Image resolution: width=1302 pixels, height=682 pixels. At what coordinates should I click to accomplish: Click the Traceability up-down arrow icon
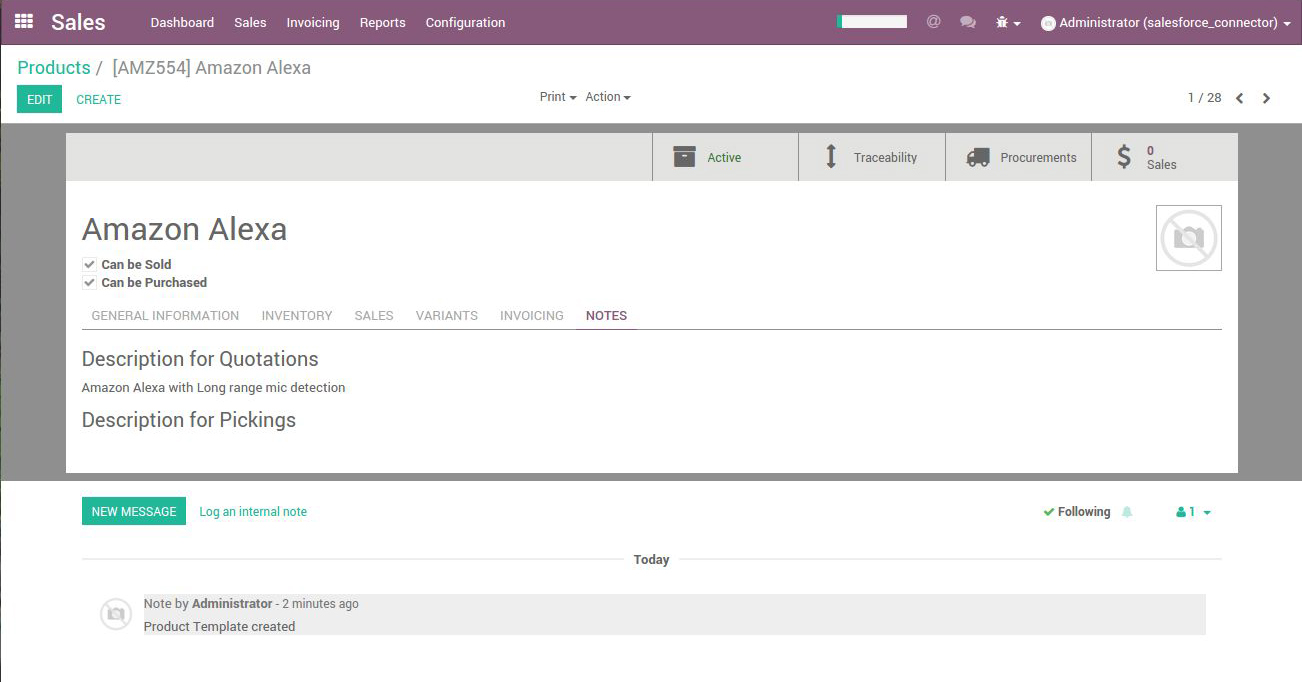(830, 157)
